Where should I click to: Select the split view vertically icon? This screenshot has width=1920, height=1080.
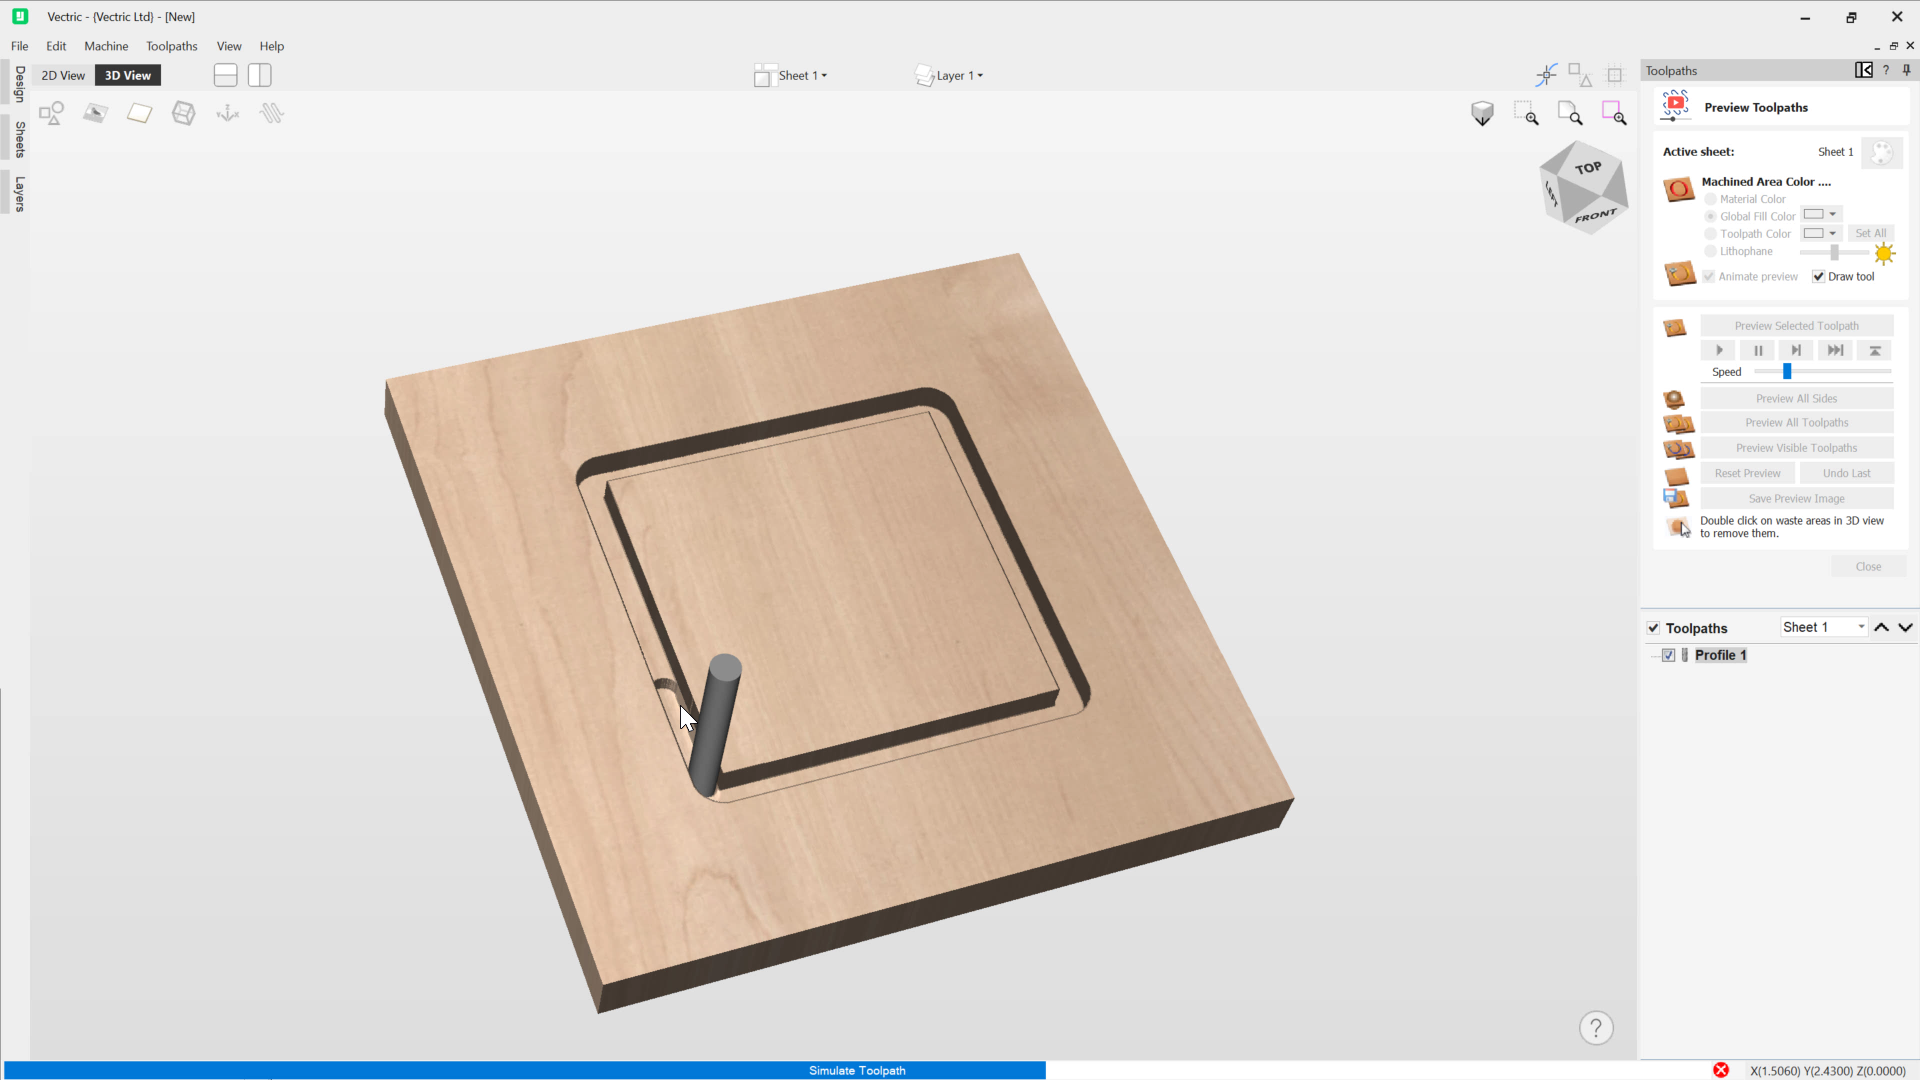260,75
